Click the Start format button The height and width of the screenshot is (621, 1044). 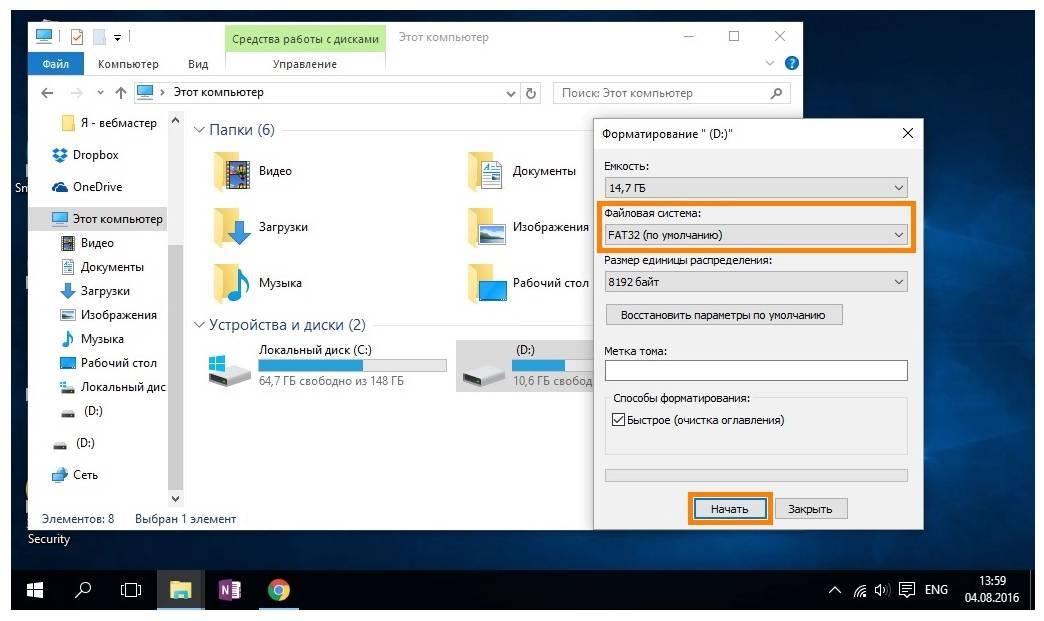click(729, 509)
